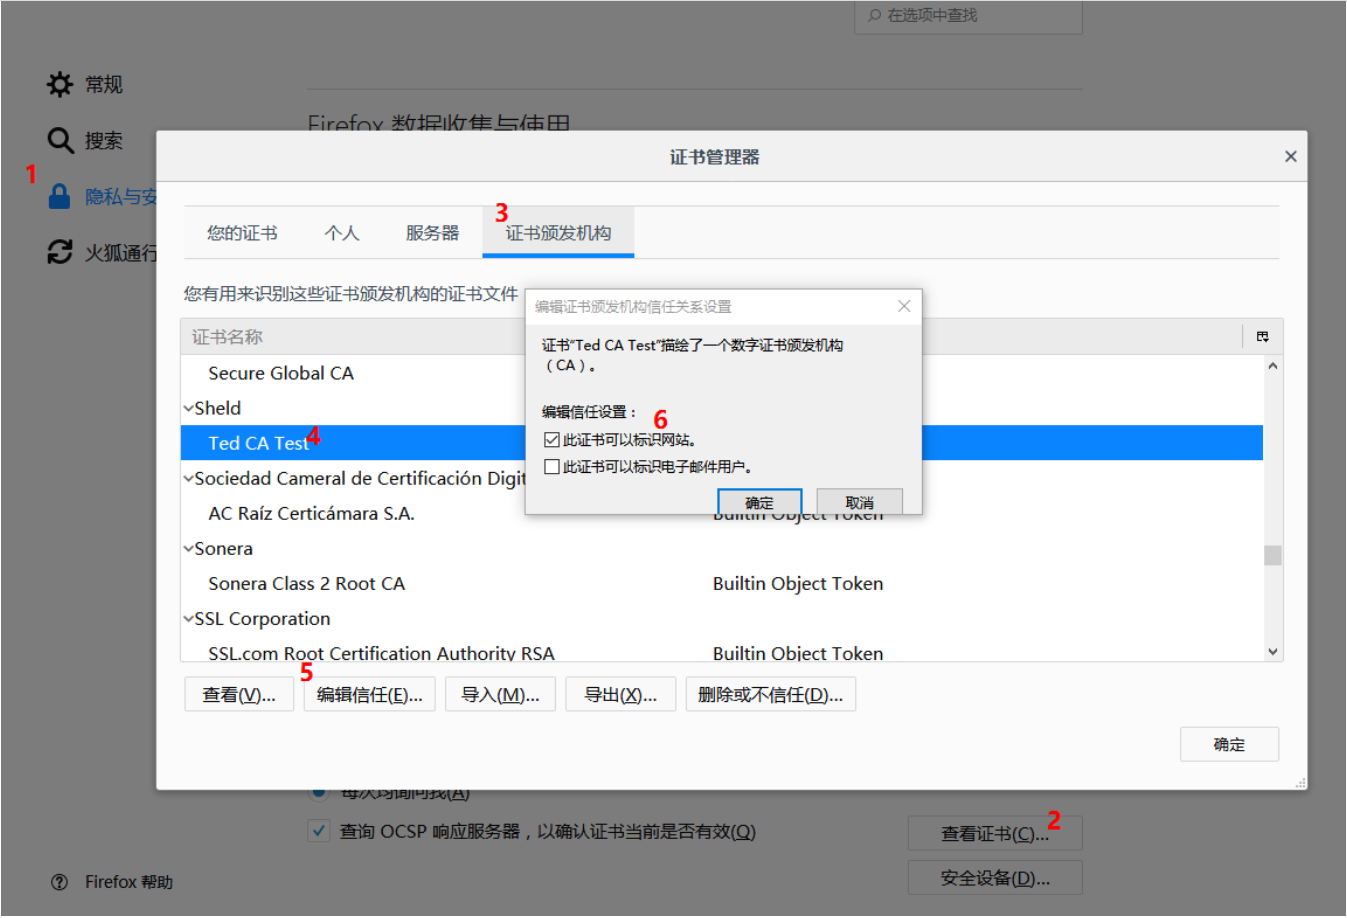Open the 常规 settings gear icon
The height and width of the screenshot is (918, 1347).
click(x=59, y=84)
